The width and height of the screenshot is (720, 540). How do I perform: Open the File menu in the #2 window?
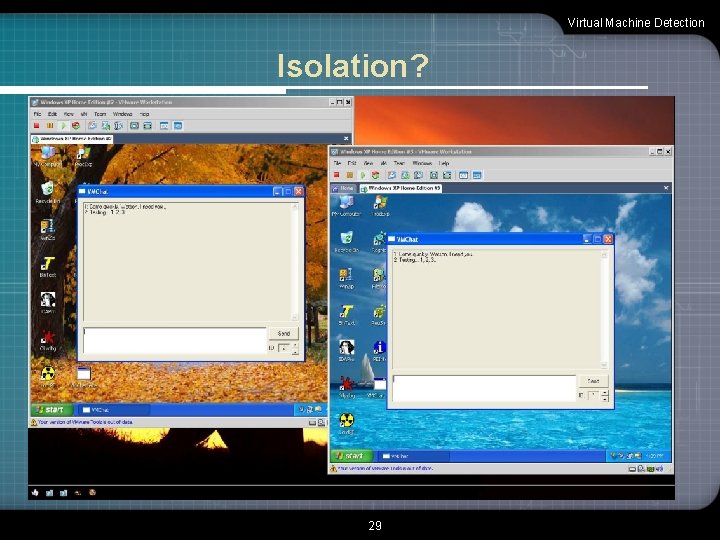(x=38, y=114)
